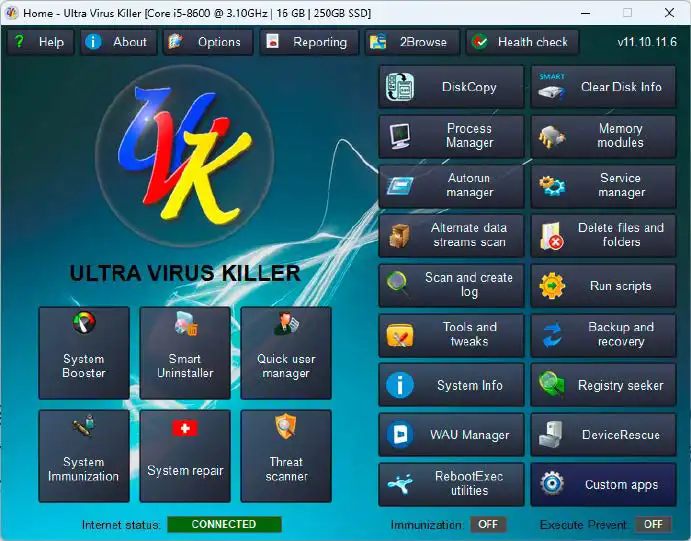
Task: Close the Ultra Virus Killer window
Action: pyautogui.click(x=669, y=13)
